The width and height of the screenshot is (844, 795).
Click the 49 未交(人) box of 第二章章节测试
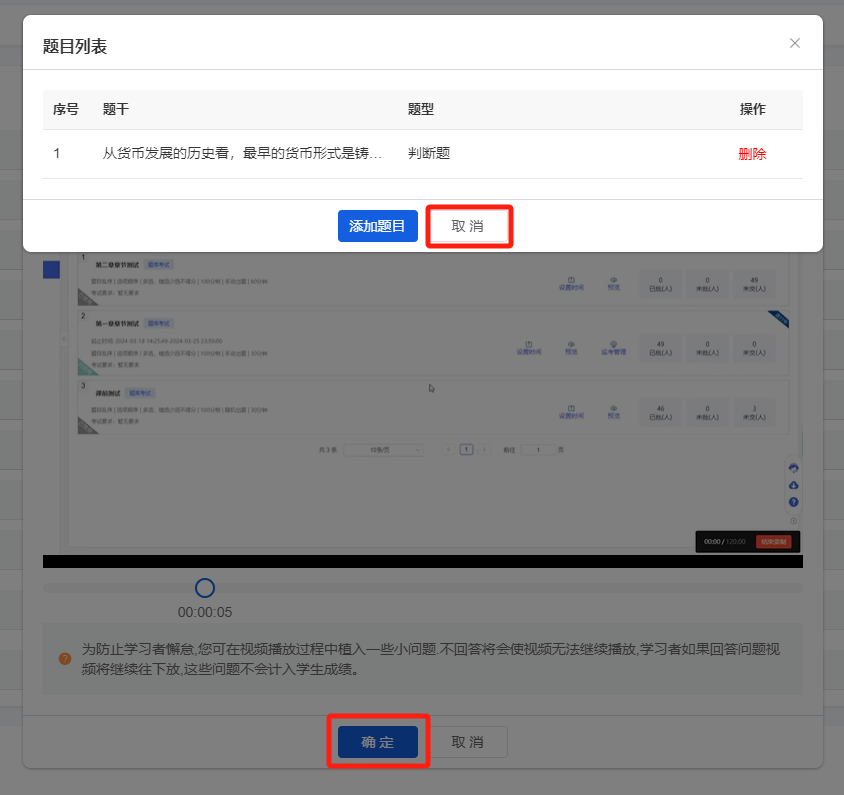click(x=754, y=284)
